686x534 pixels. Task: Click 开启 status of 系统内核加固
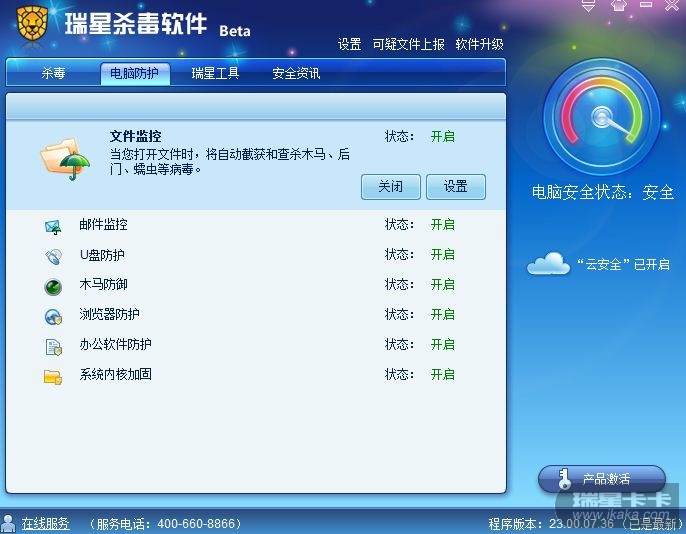coord(443,374)
